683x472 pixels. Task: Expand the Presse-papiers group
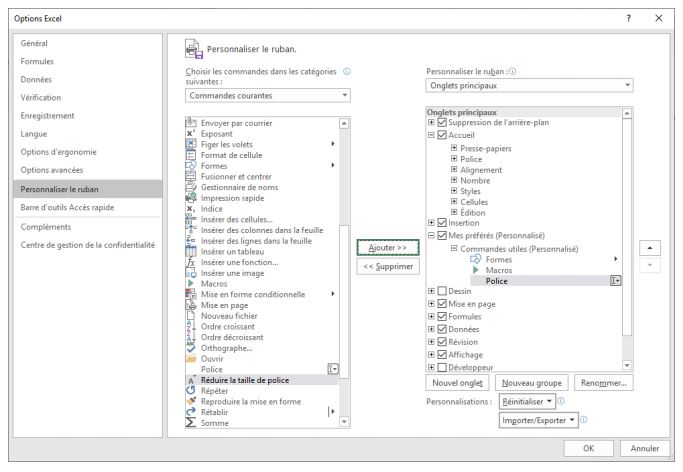click(x=455, y=148)
